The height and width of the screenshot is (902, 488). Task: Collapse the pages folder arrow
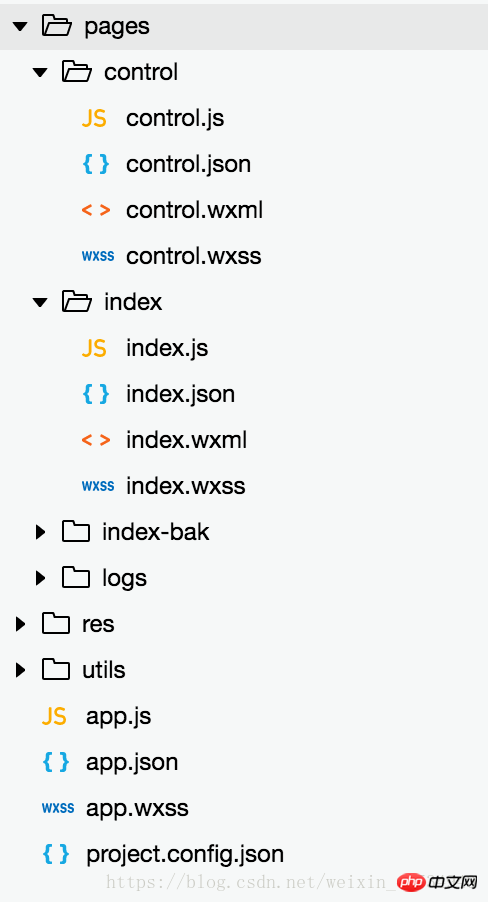click(x=20, y=26)
